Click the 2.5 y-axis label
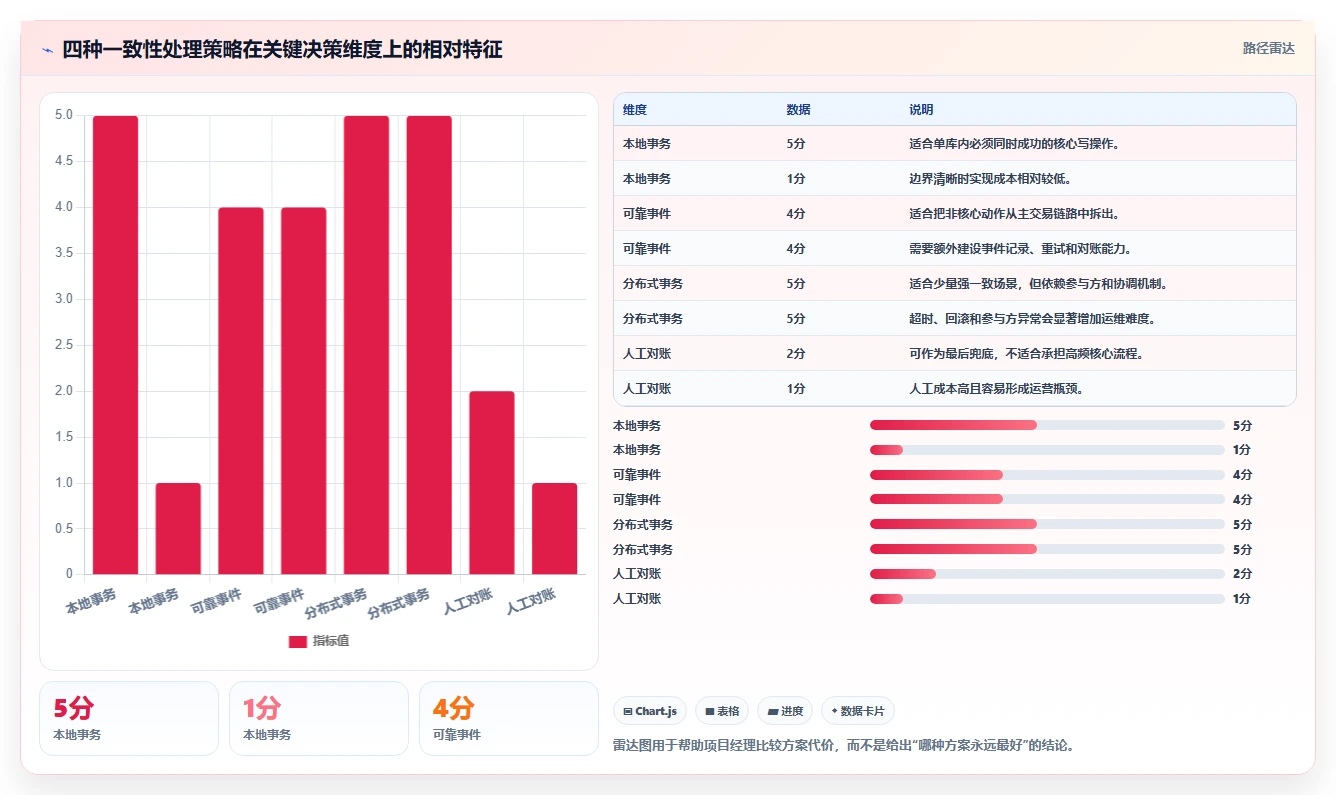 (x=64, y=345)
